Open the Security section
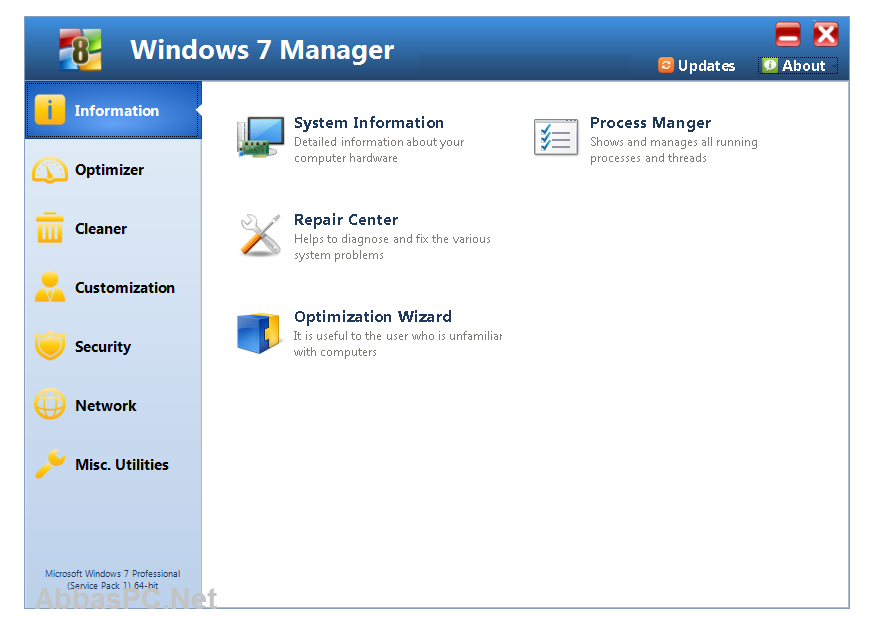The height and width of the screenshot is (634, 870). pos(113,346)
